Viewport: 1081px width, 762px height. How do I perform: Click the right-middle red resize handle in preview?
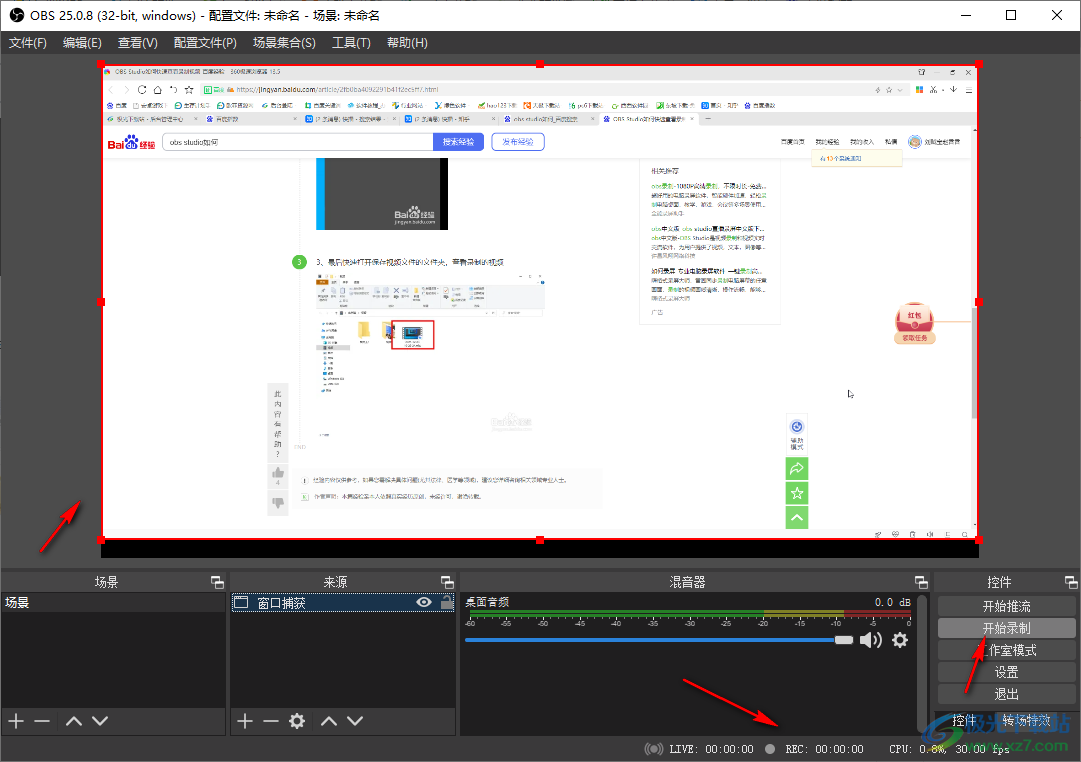point(978,302)
